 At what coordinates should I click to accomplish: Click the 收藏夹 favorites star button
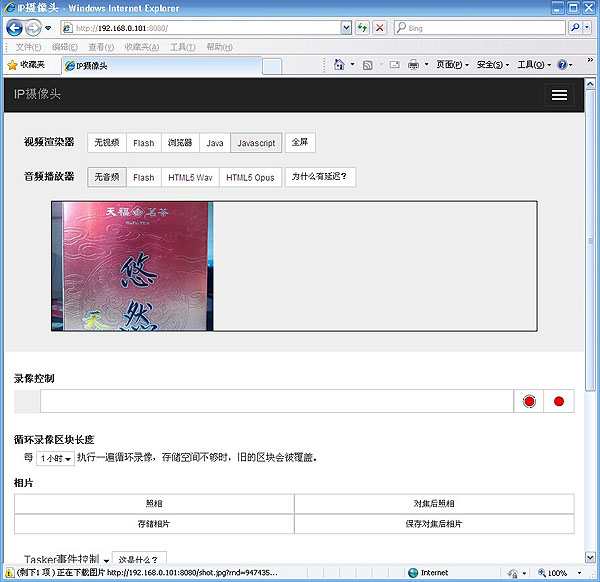point(26,65)
